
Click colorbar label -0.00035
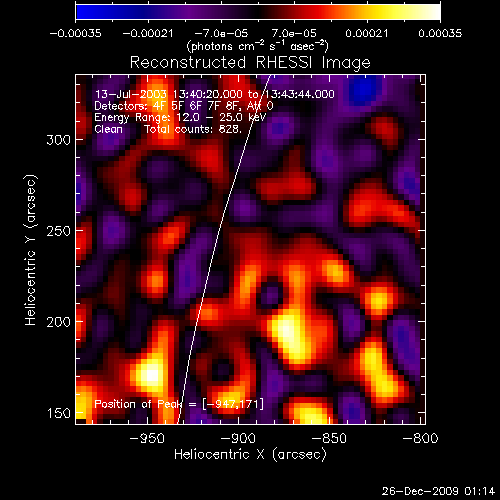(x=76, y=33)
